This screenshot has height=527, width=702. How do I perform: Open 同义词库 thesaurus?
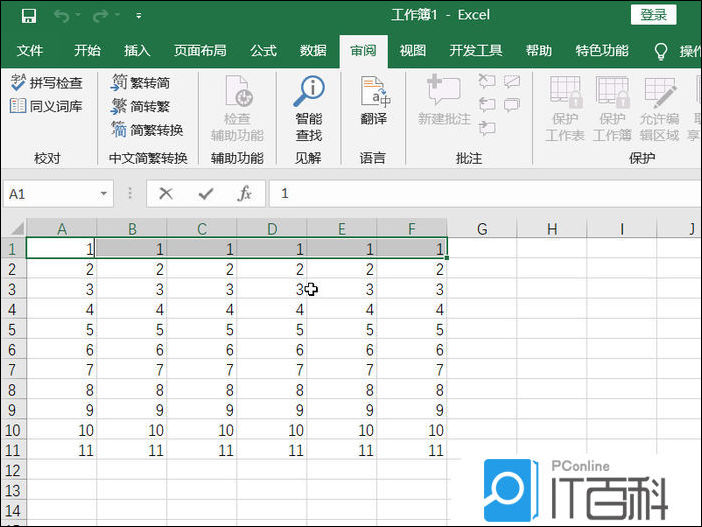pyautogui.click(x=47, y=107)
